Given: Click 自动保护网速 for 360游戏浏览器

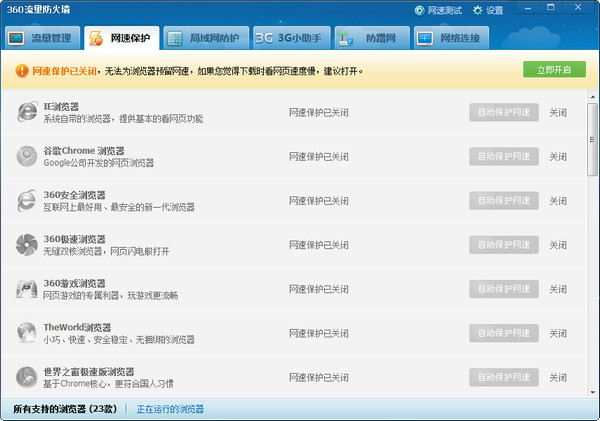Looking at the screenshot, I should click(504, 289).
